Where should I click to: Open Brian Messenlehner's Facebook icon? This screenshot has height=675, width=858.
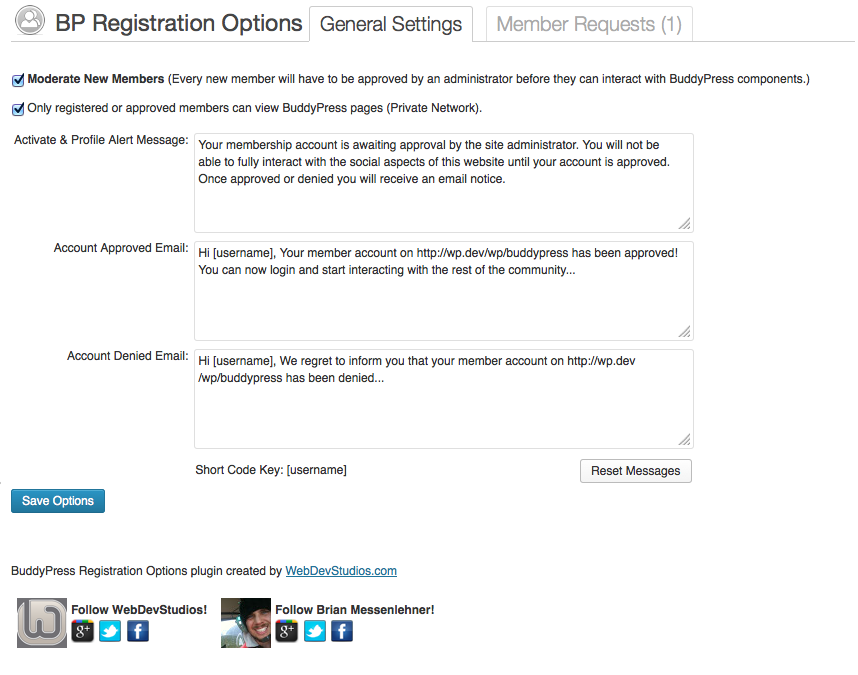pyautogui.click(x=342, y=631)
